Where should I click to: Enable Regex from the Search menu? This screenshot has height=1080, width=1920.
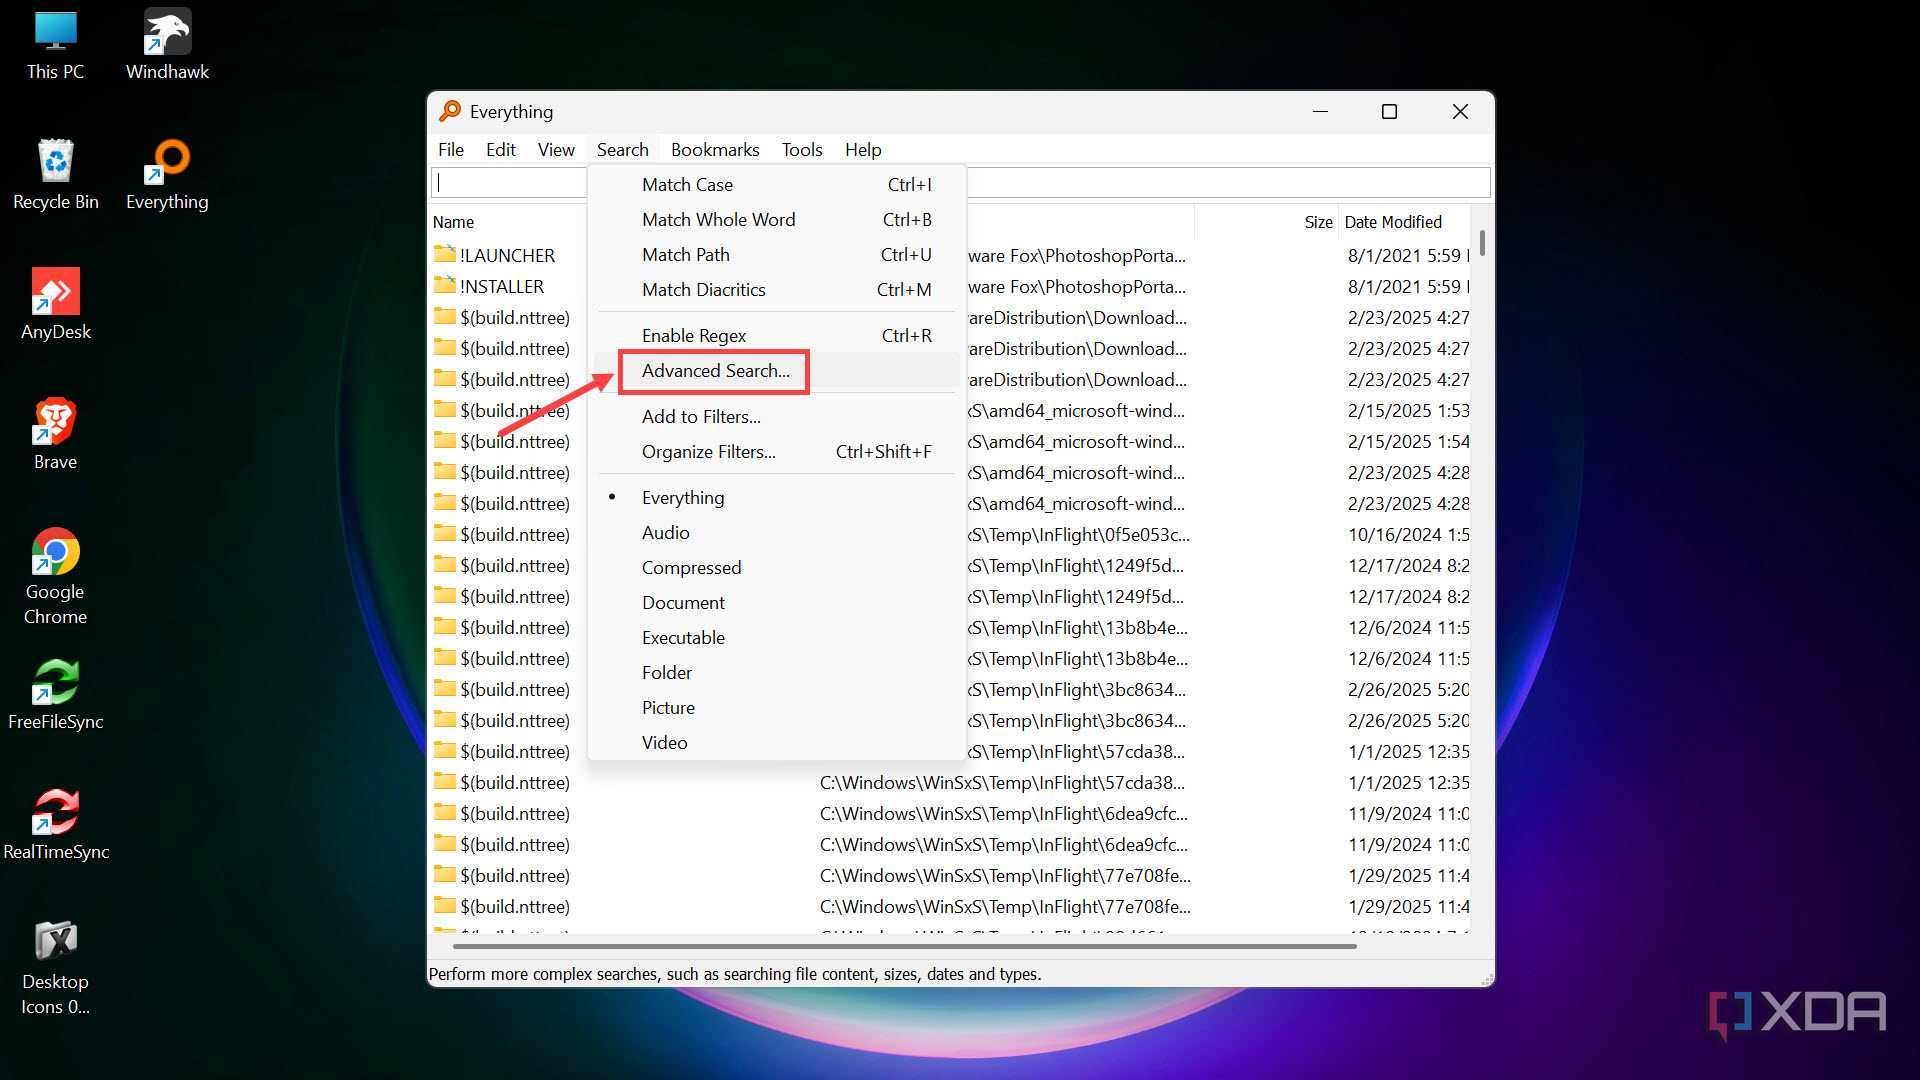777,336
